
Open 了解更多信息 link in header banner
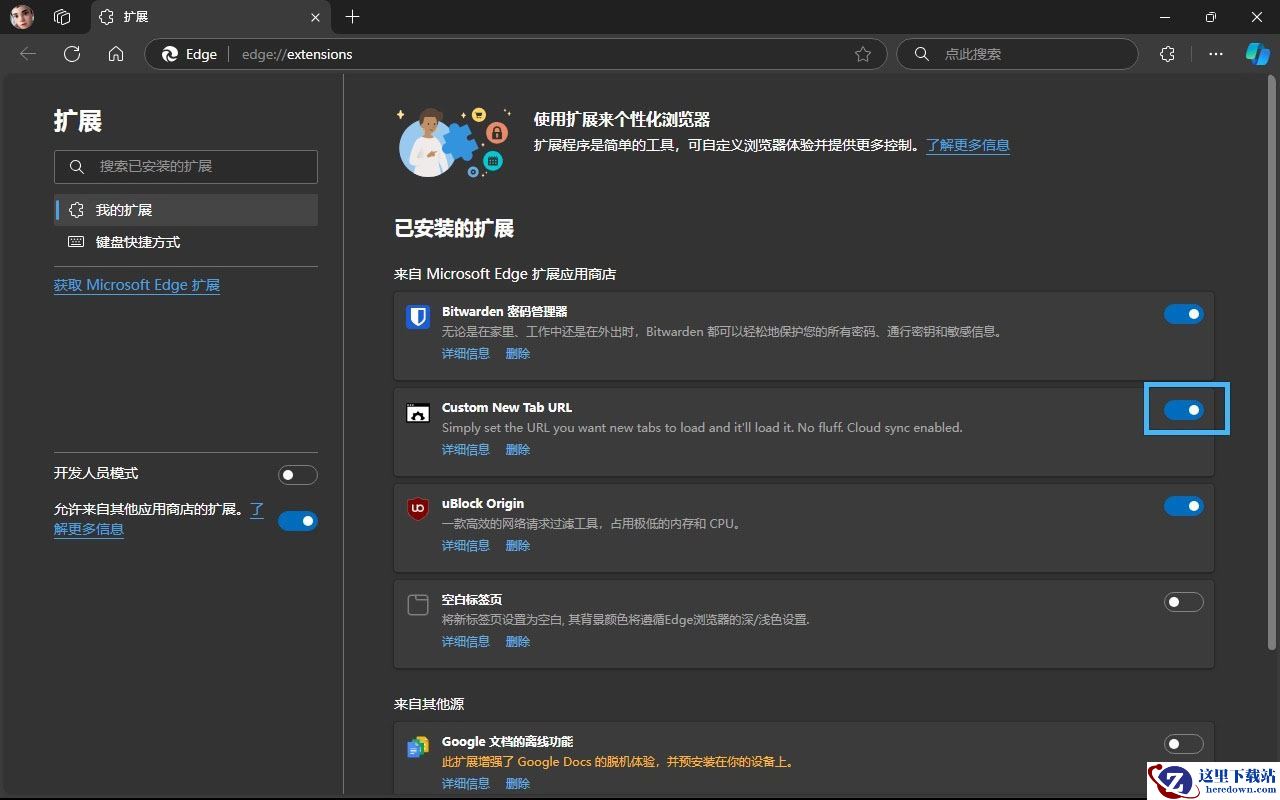coord(967,145)
